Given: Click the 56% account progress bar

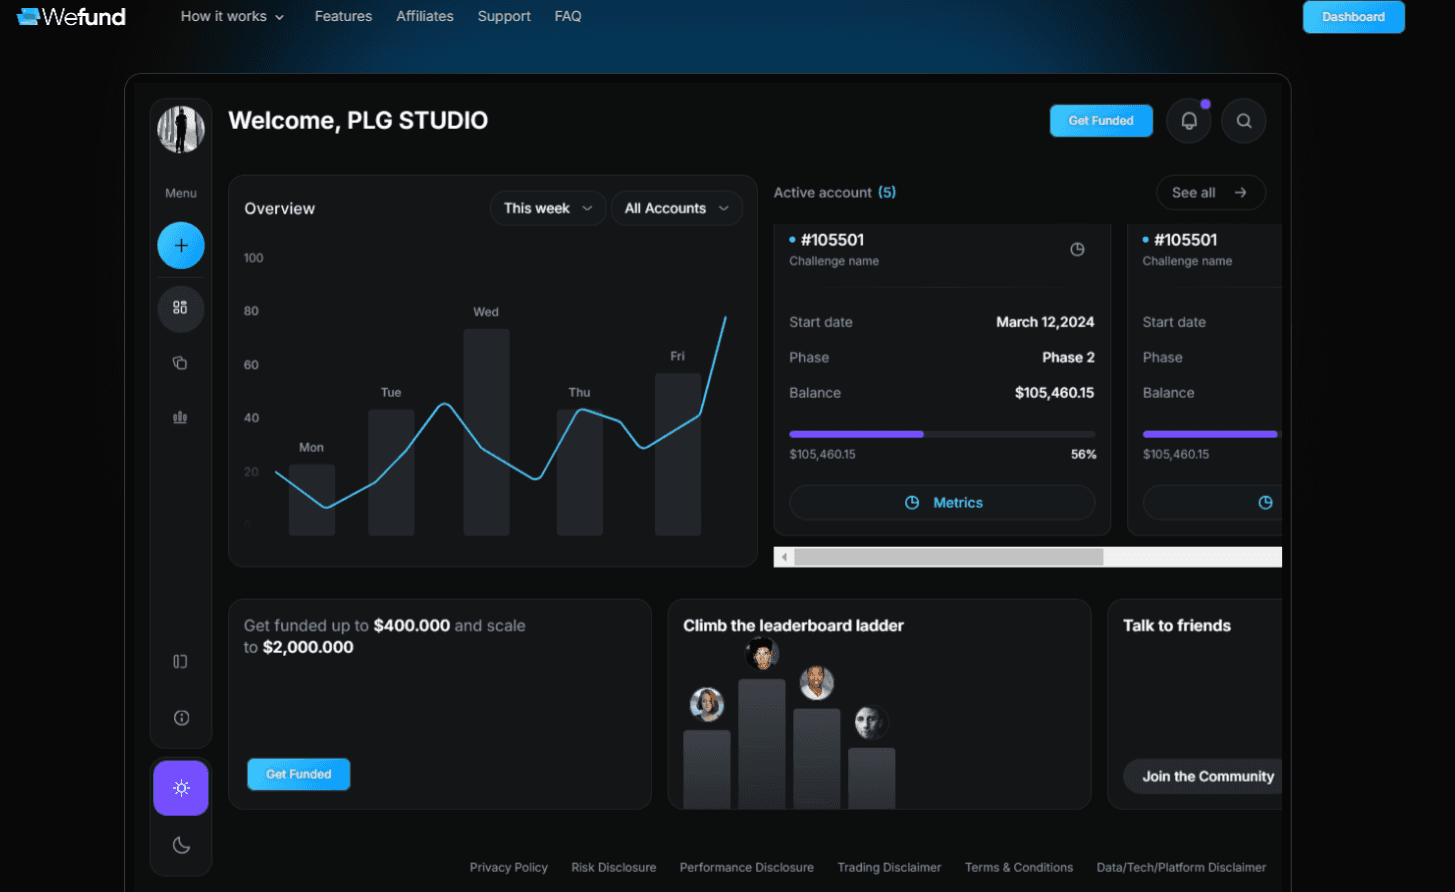Looking at the screenshot, I should click(x=942, y=434).
